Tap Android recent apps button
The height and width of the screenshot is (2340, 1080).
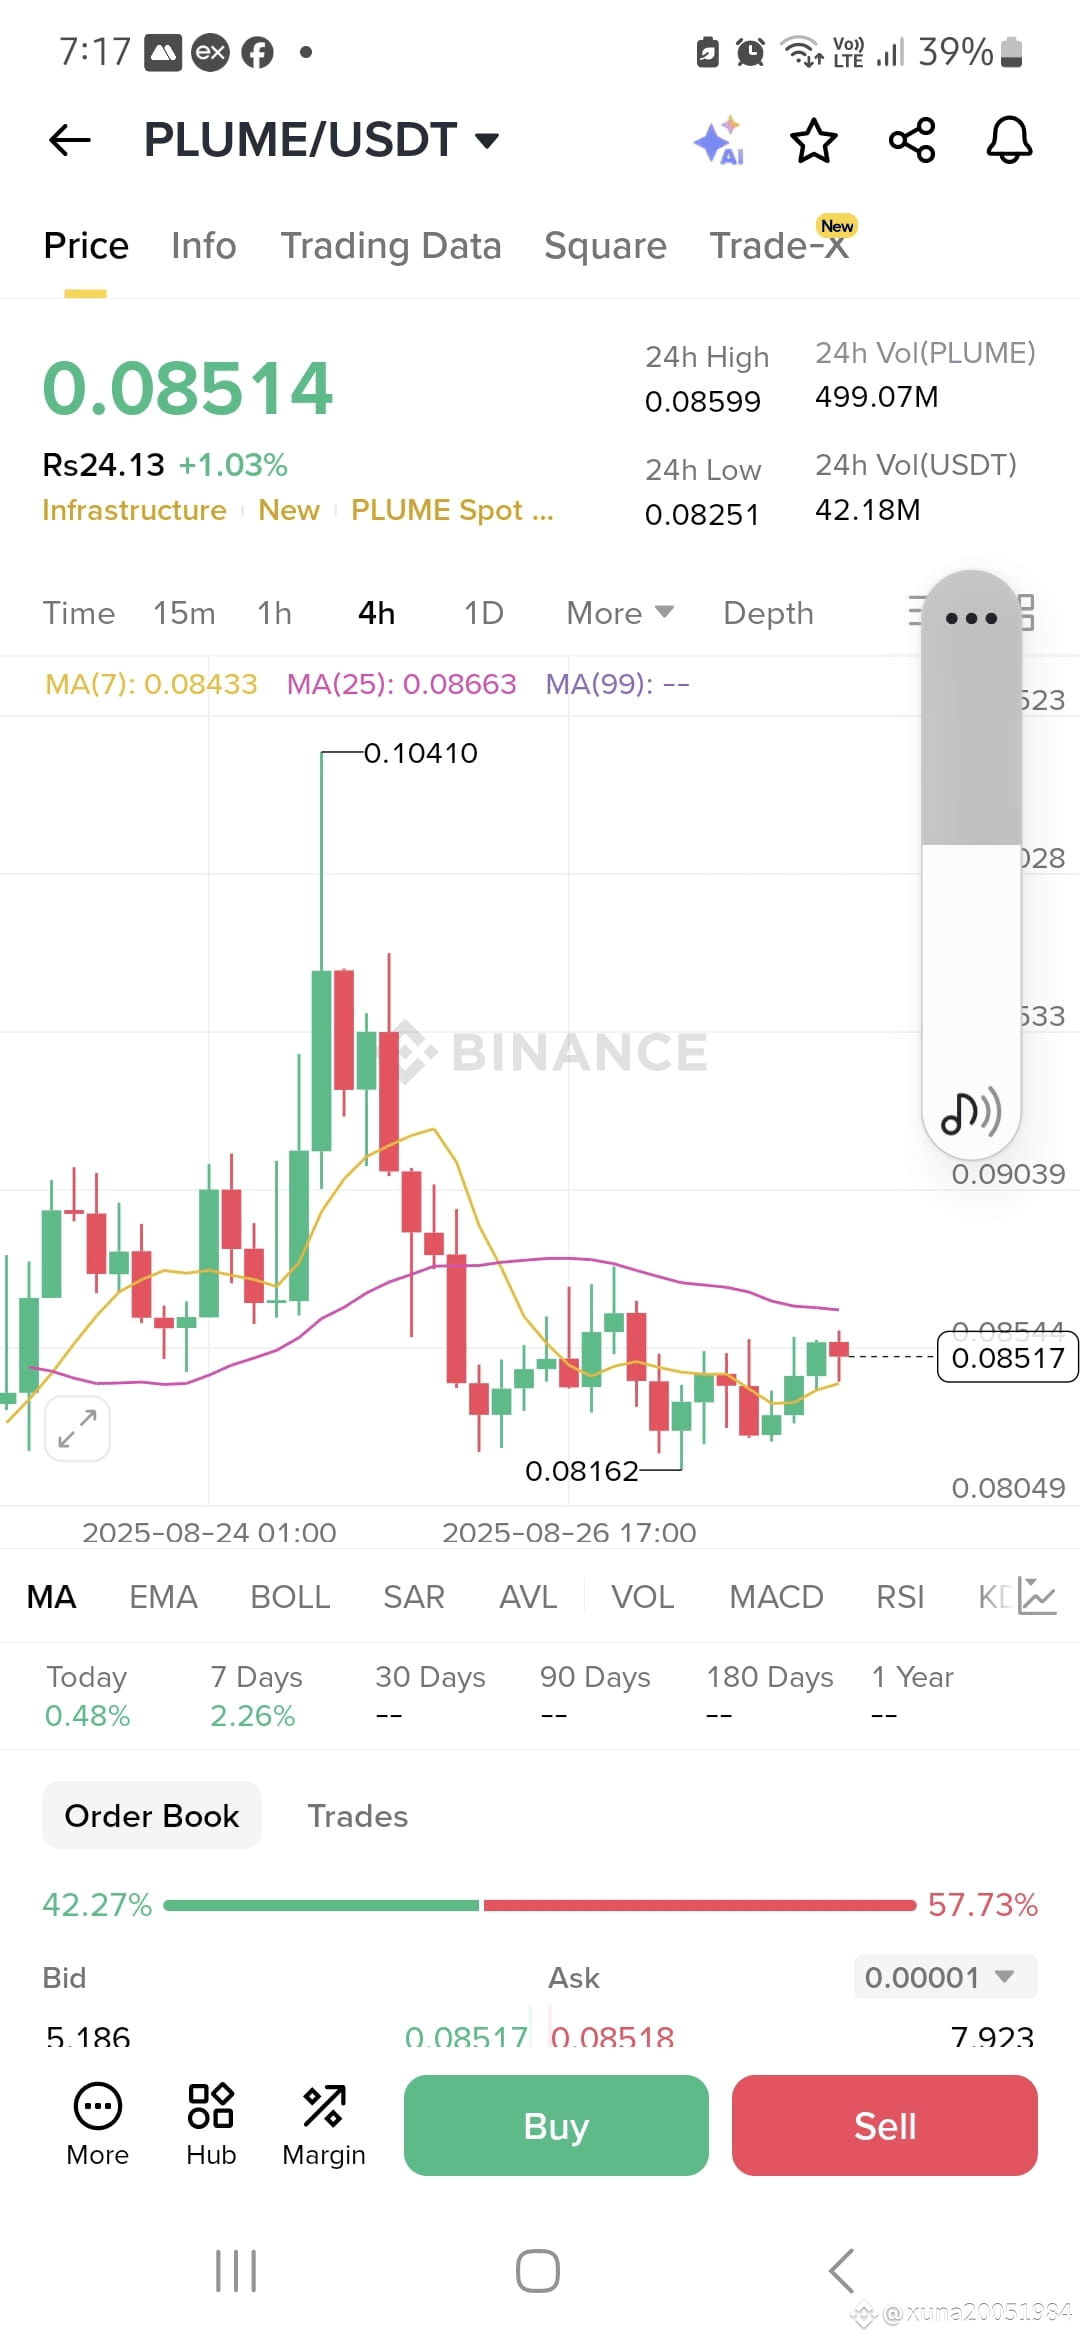pos(236,2271)
